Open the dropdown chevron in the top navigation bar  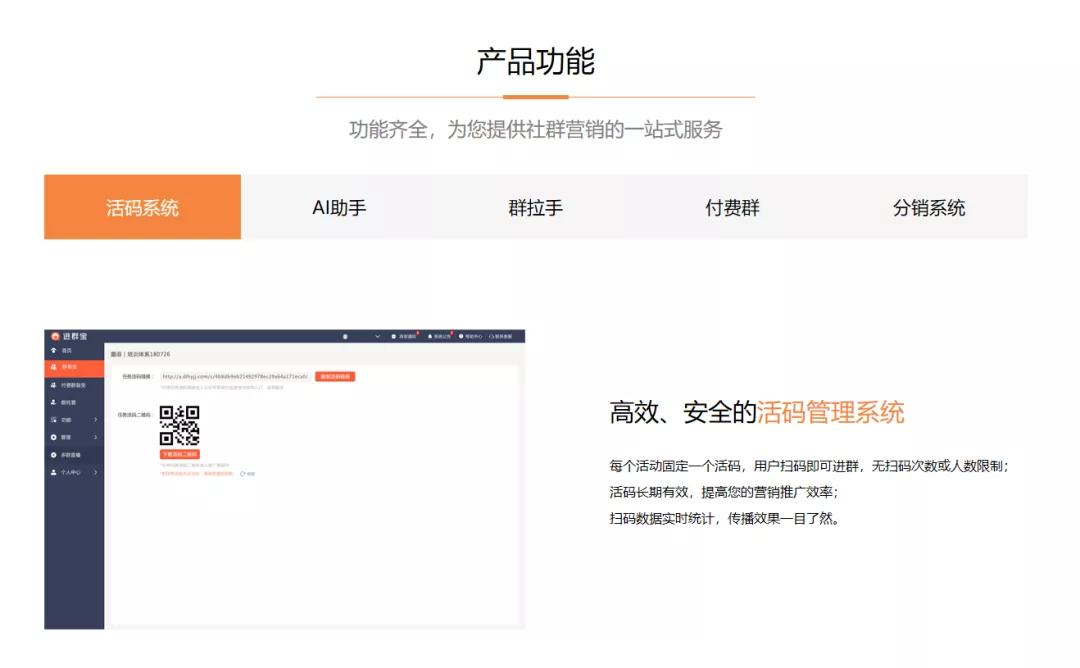(378, 335)
